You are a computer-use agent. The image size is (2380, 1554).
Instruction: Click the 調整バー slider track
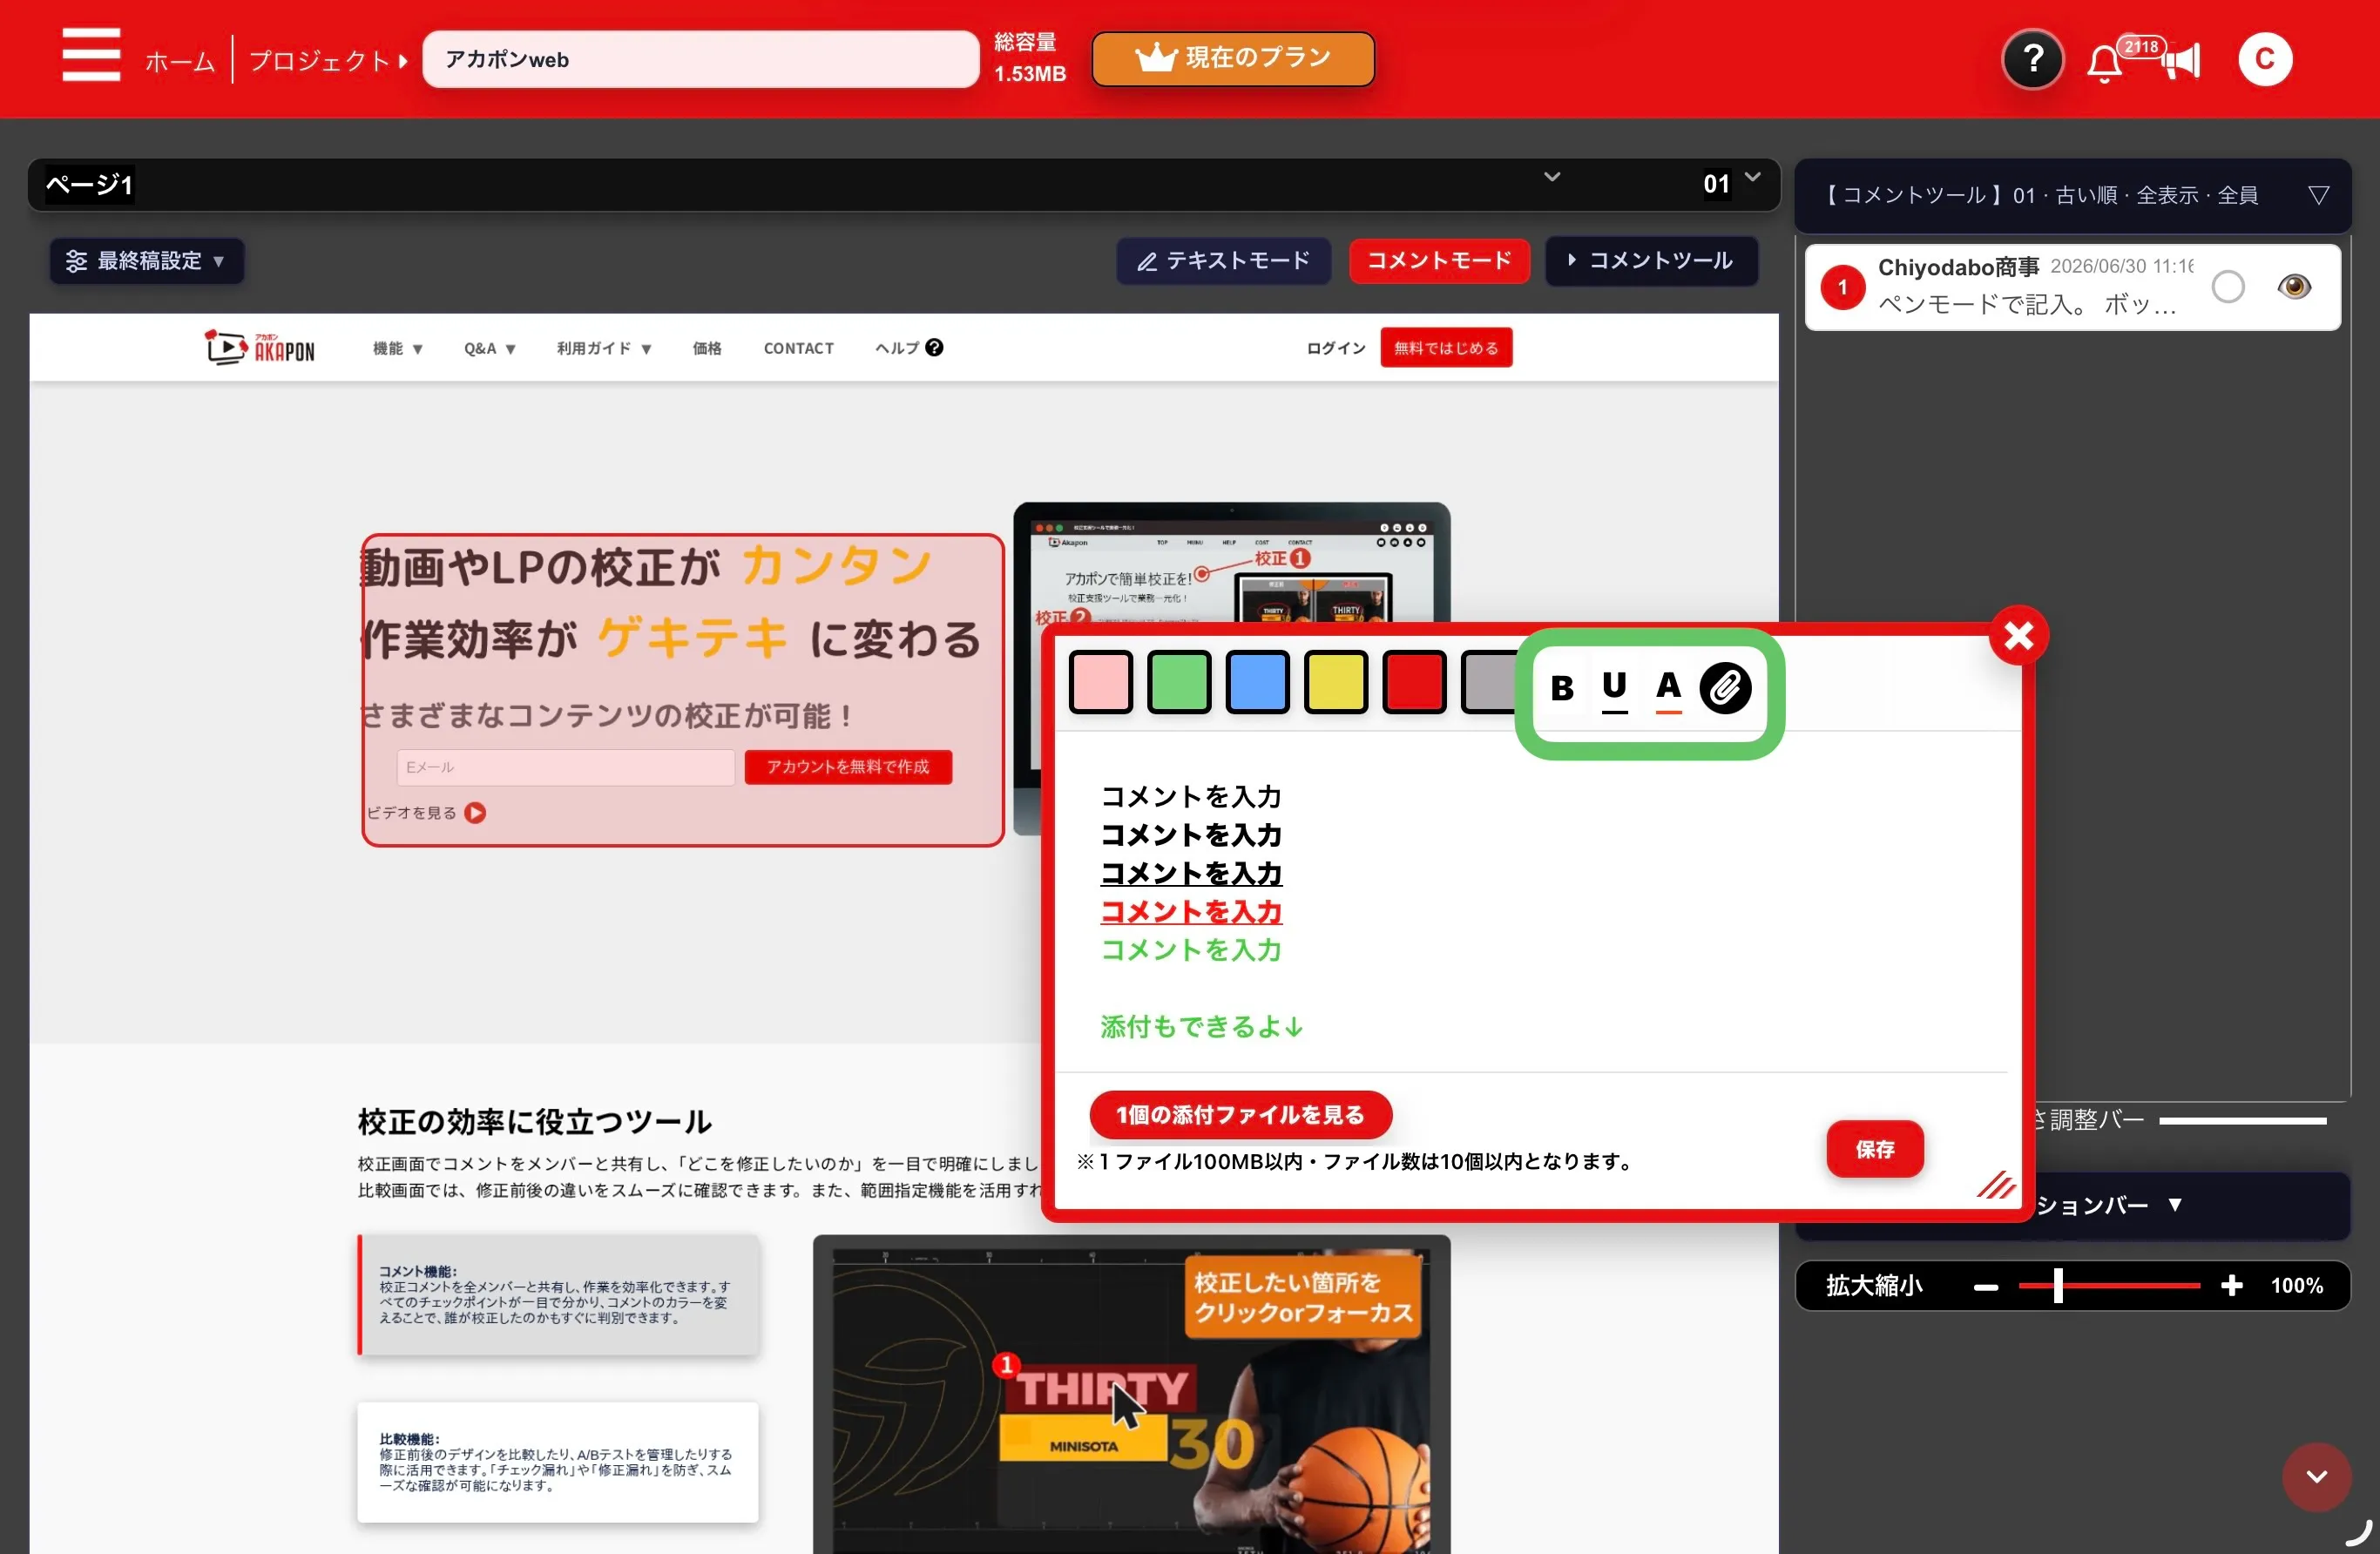[2242, 1121]
